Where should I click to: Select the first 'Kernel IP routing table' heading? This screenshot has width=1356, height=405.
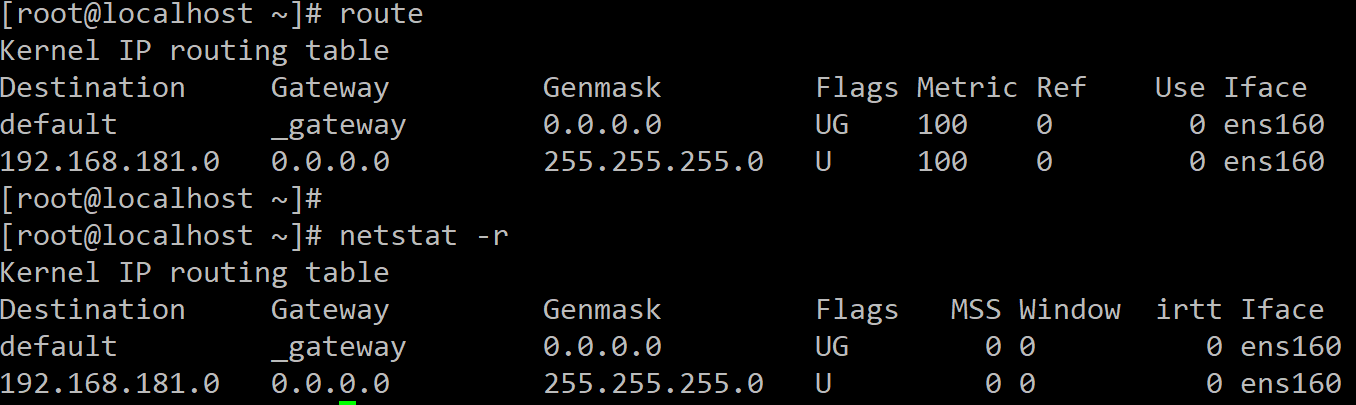pyautogui.click(x=195, y=51)
